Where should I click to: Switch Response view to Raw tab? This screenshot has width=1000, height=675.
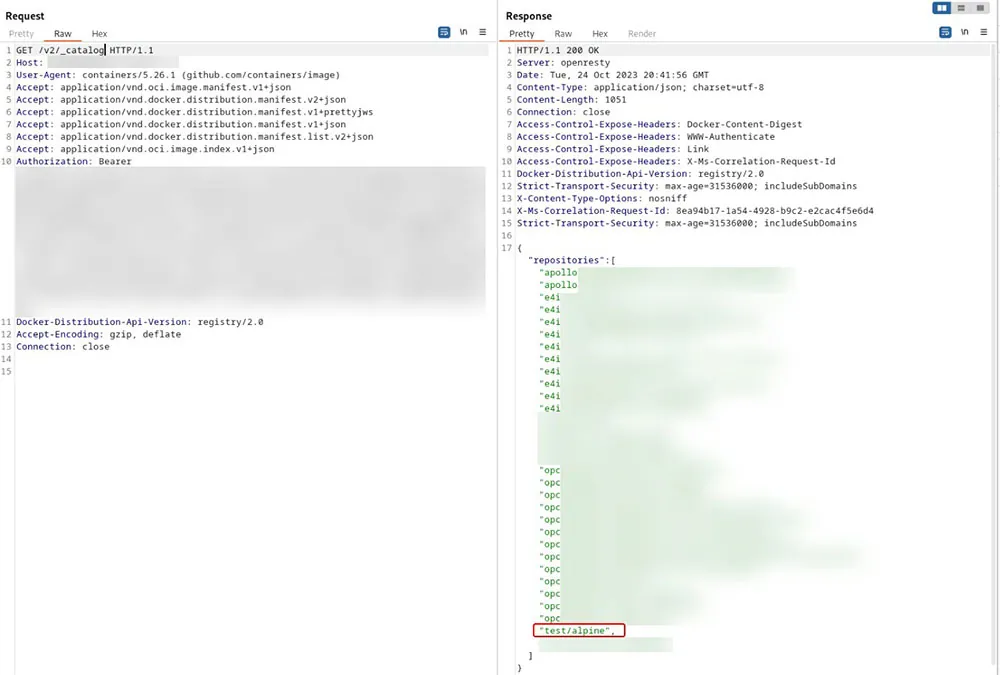click(563, 34)
